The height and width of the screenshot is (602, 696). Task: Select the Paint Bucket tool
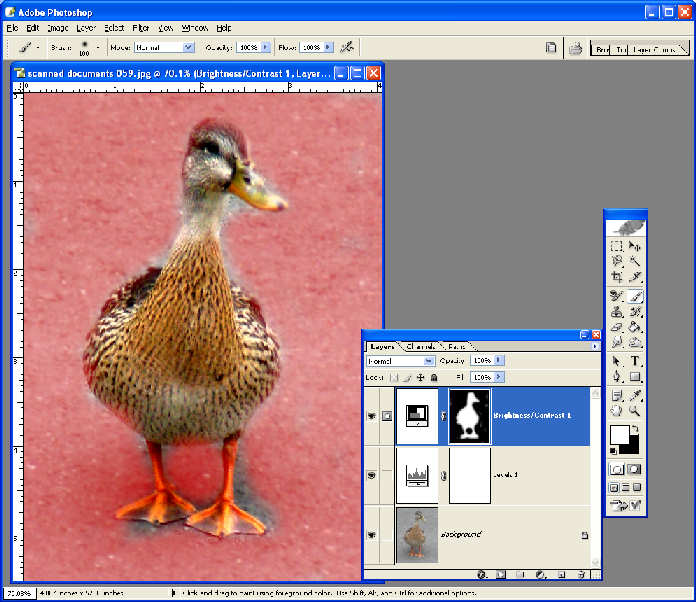point(635,328)
